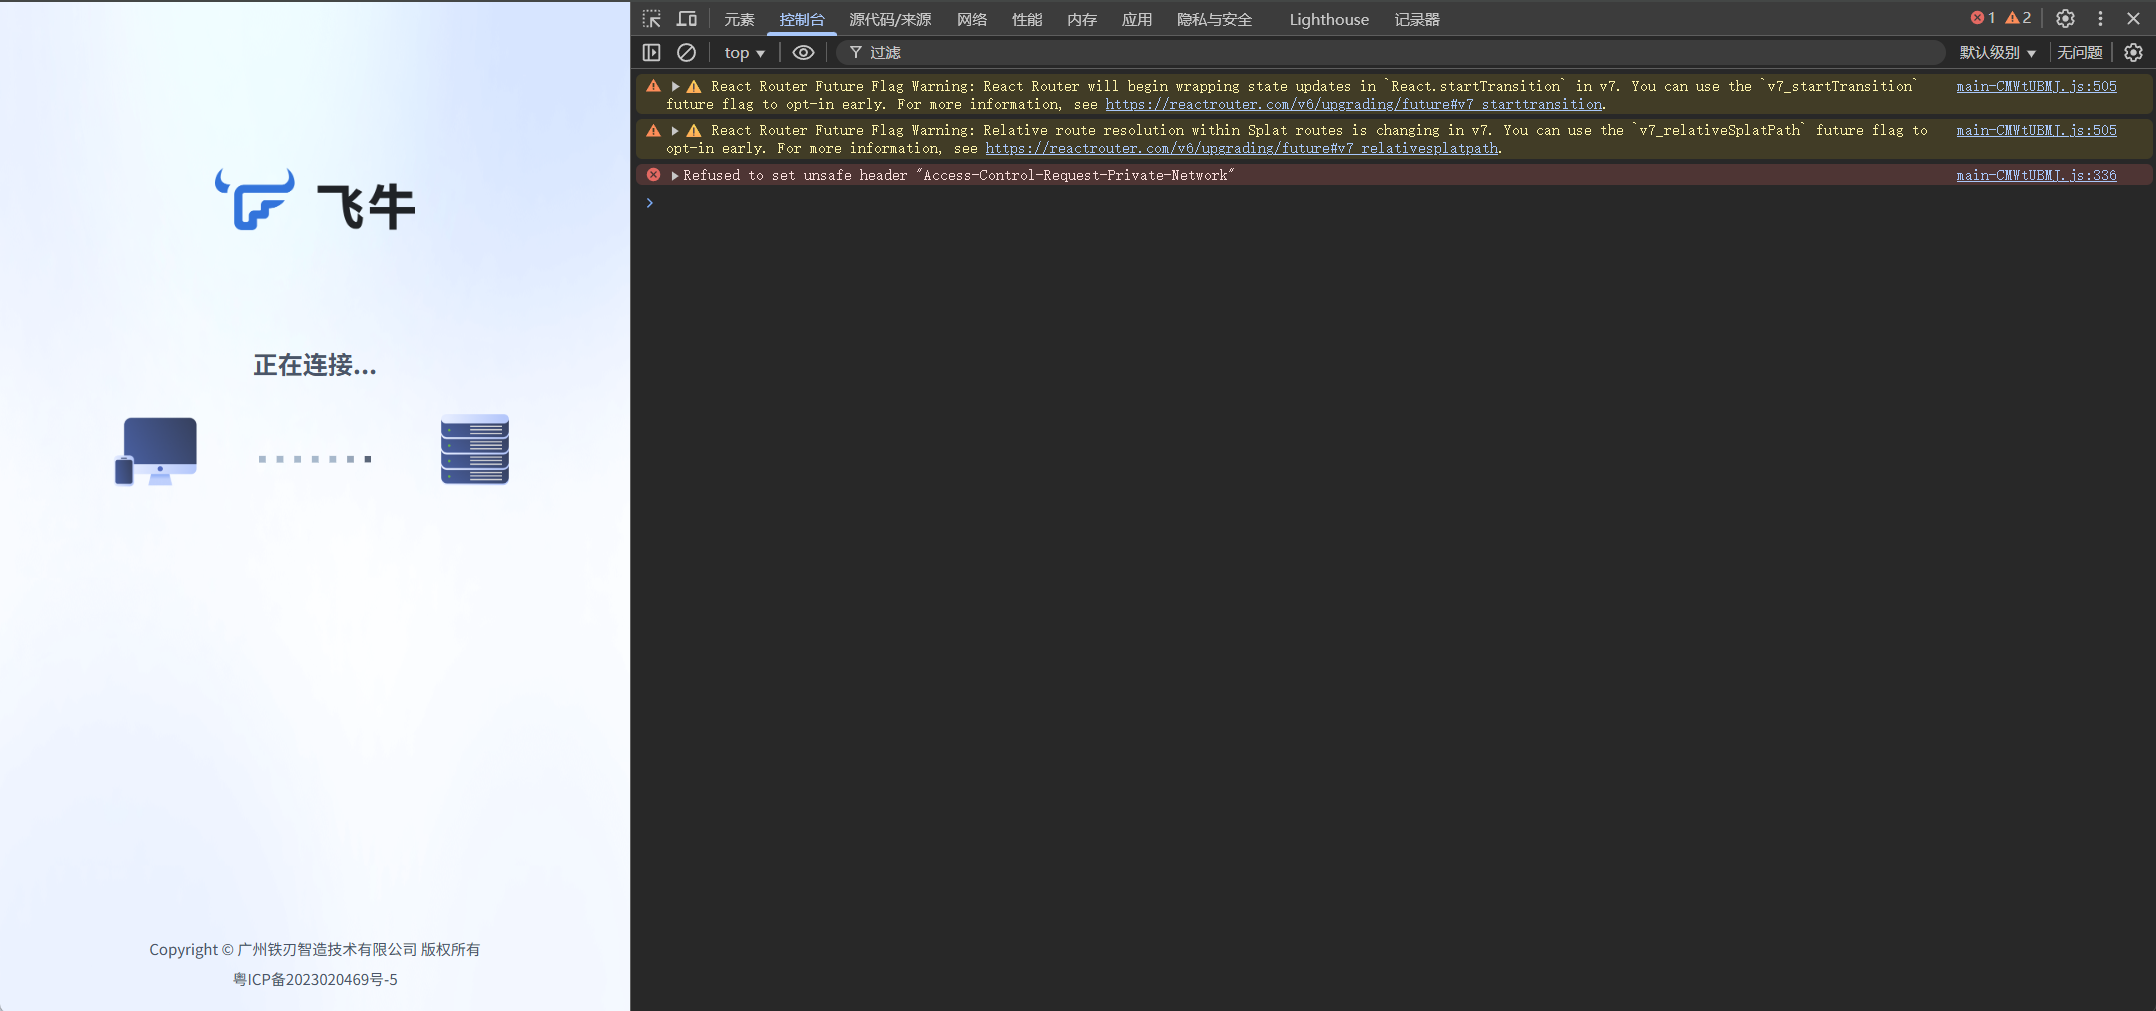Click the yellow warning count badge
Image resolution: width=2156 pixels, height=1011 pixels.
(2018, 18)
